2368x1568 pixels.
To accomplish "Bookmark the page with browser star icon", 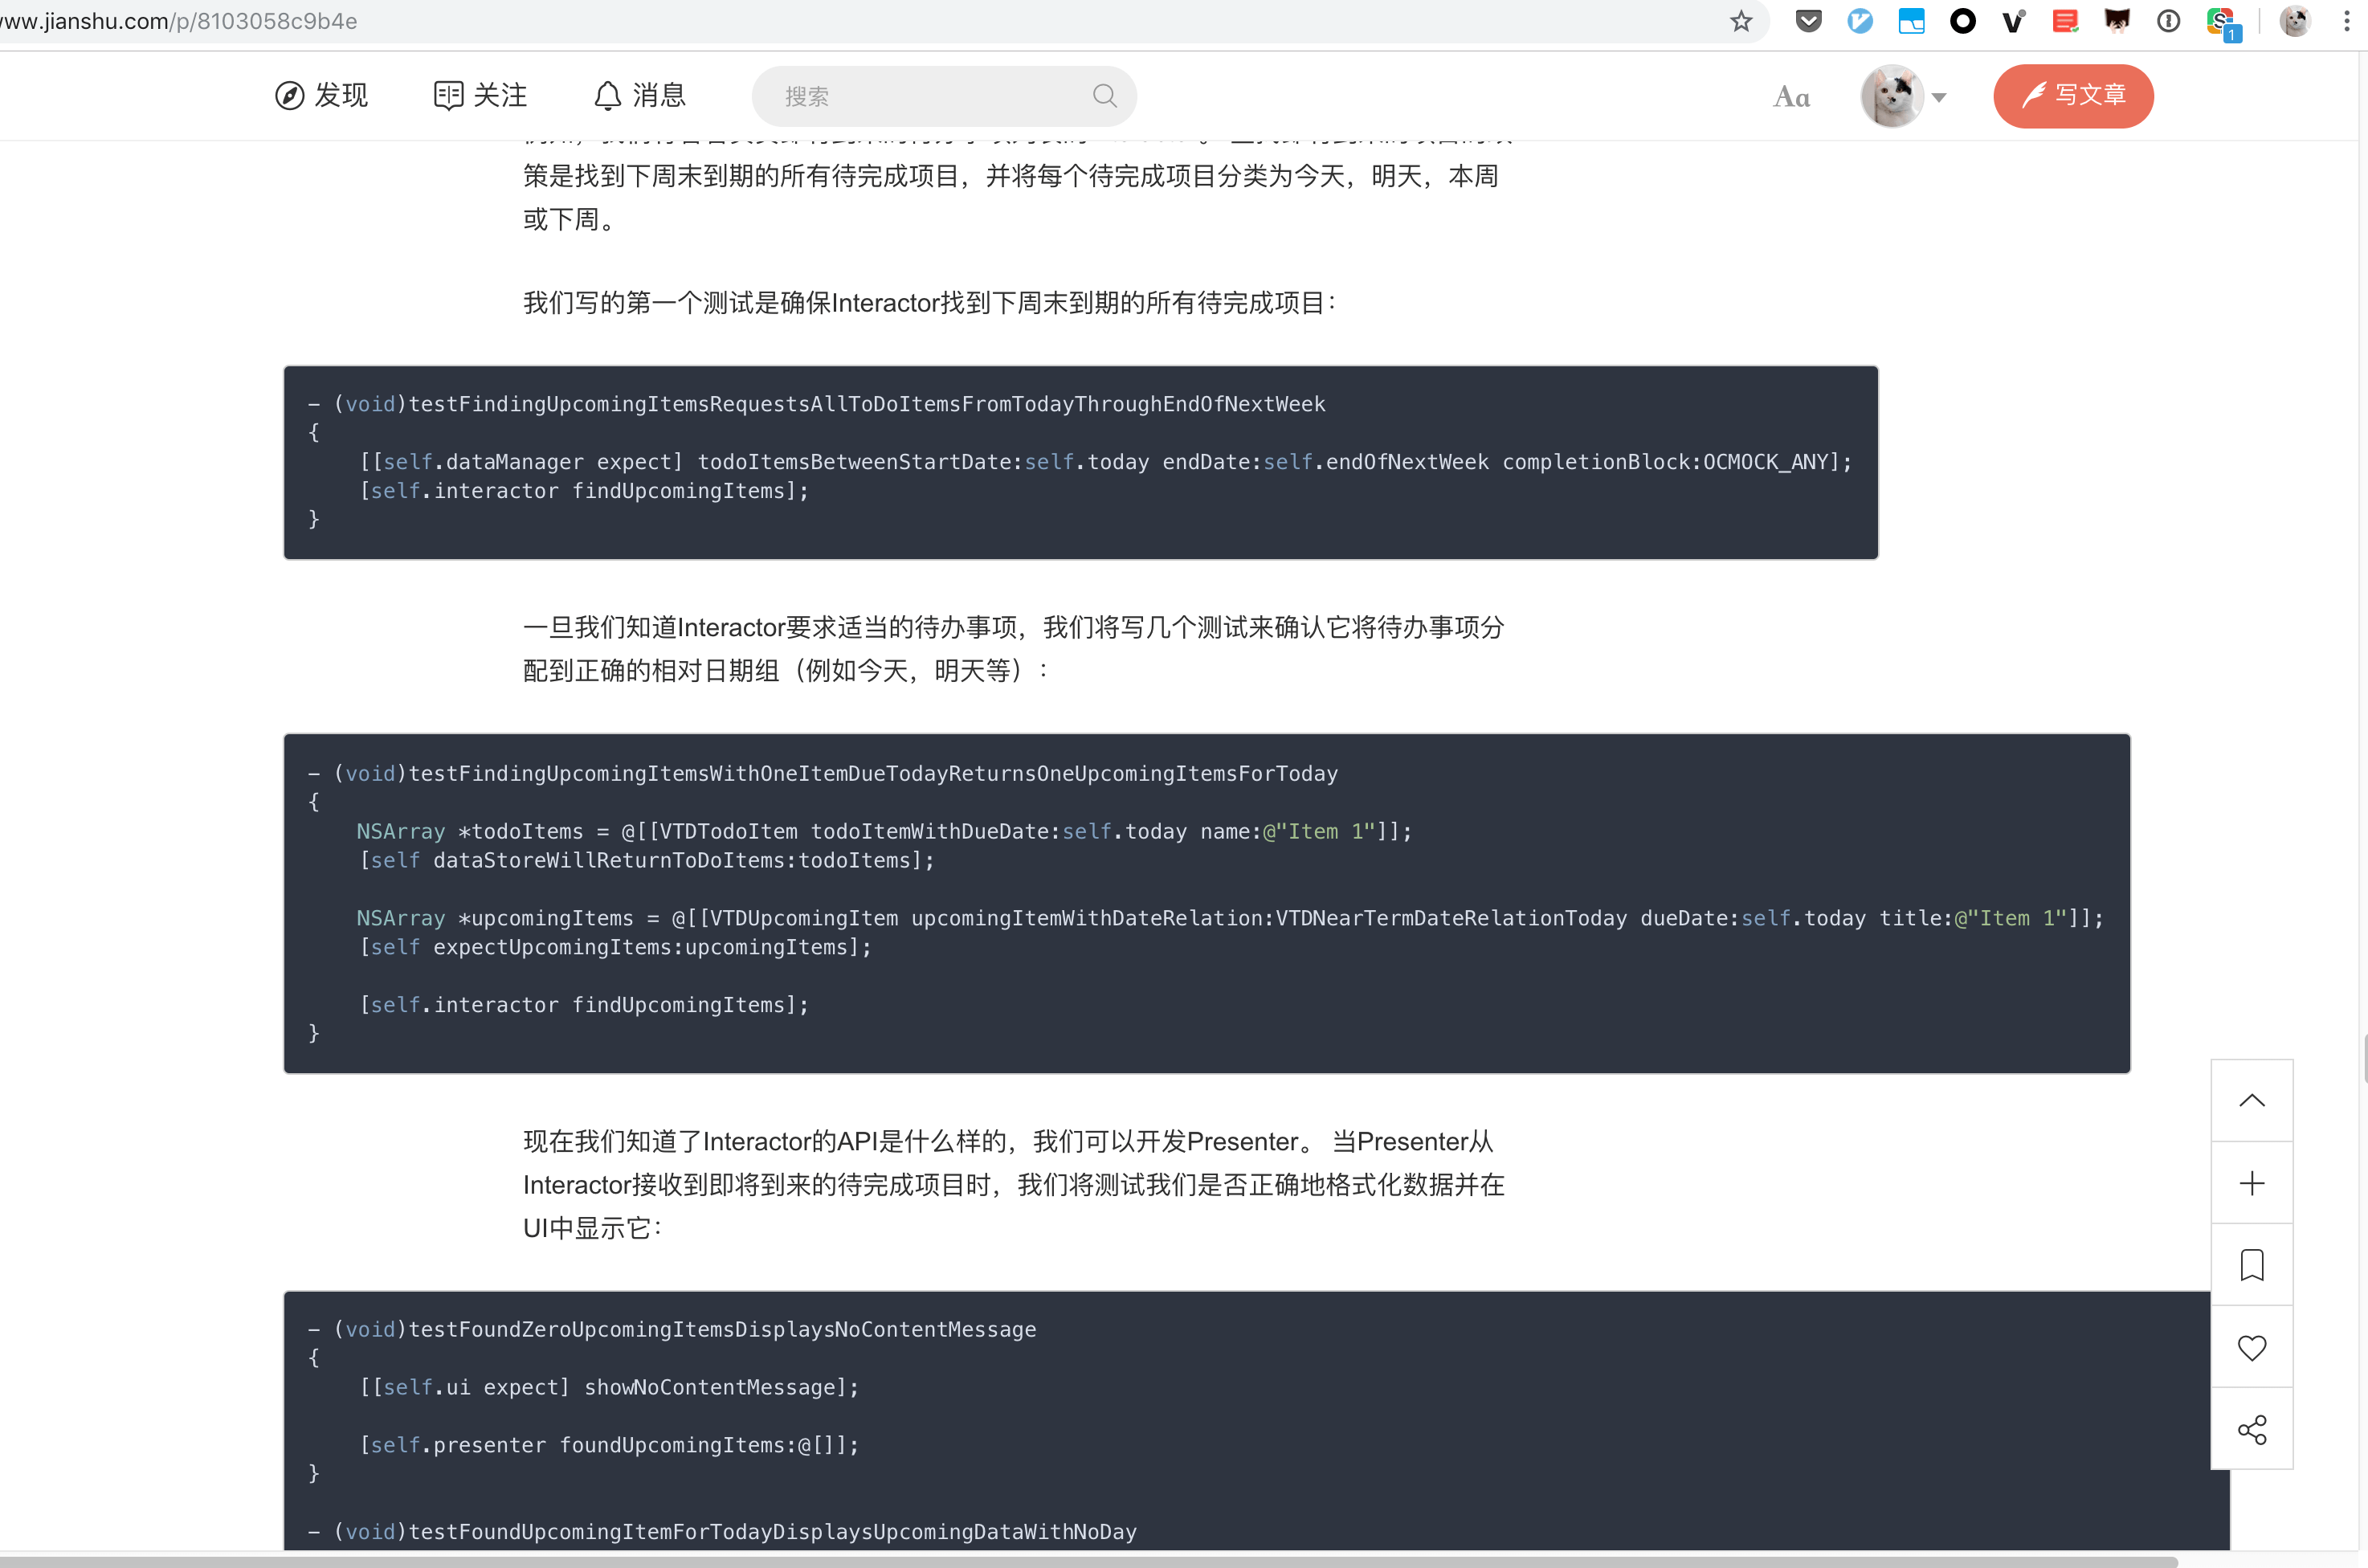I will [1742, 21].
